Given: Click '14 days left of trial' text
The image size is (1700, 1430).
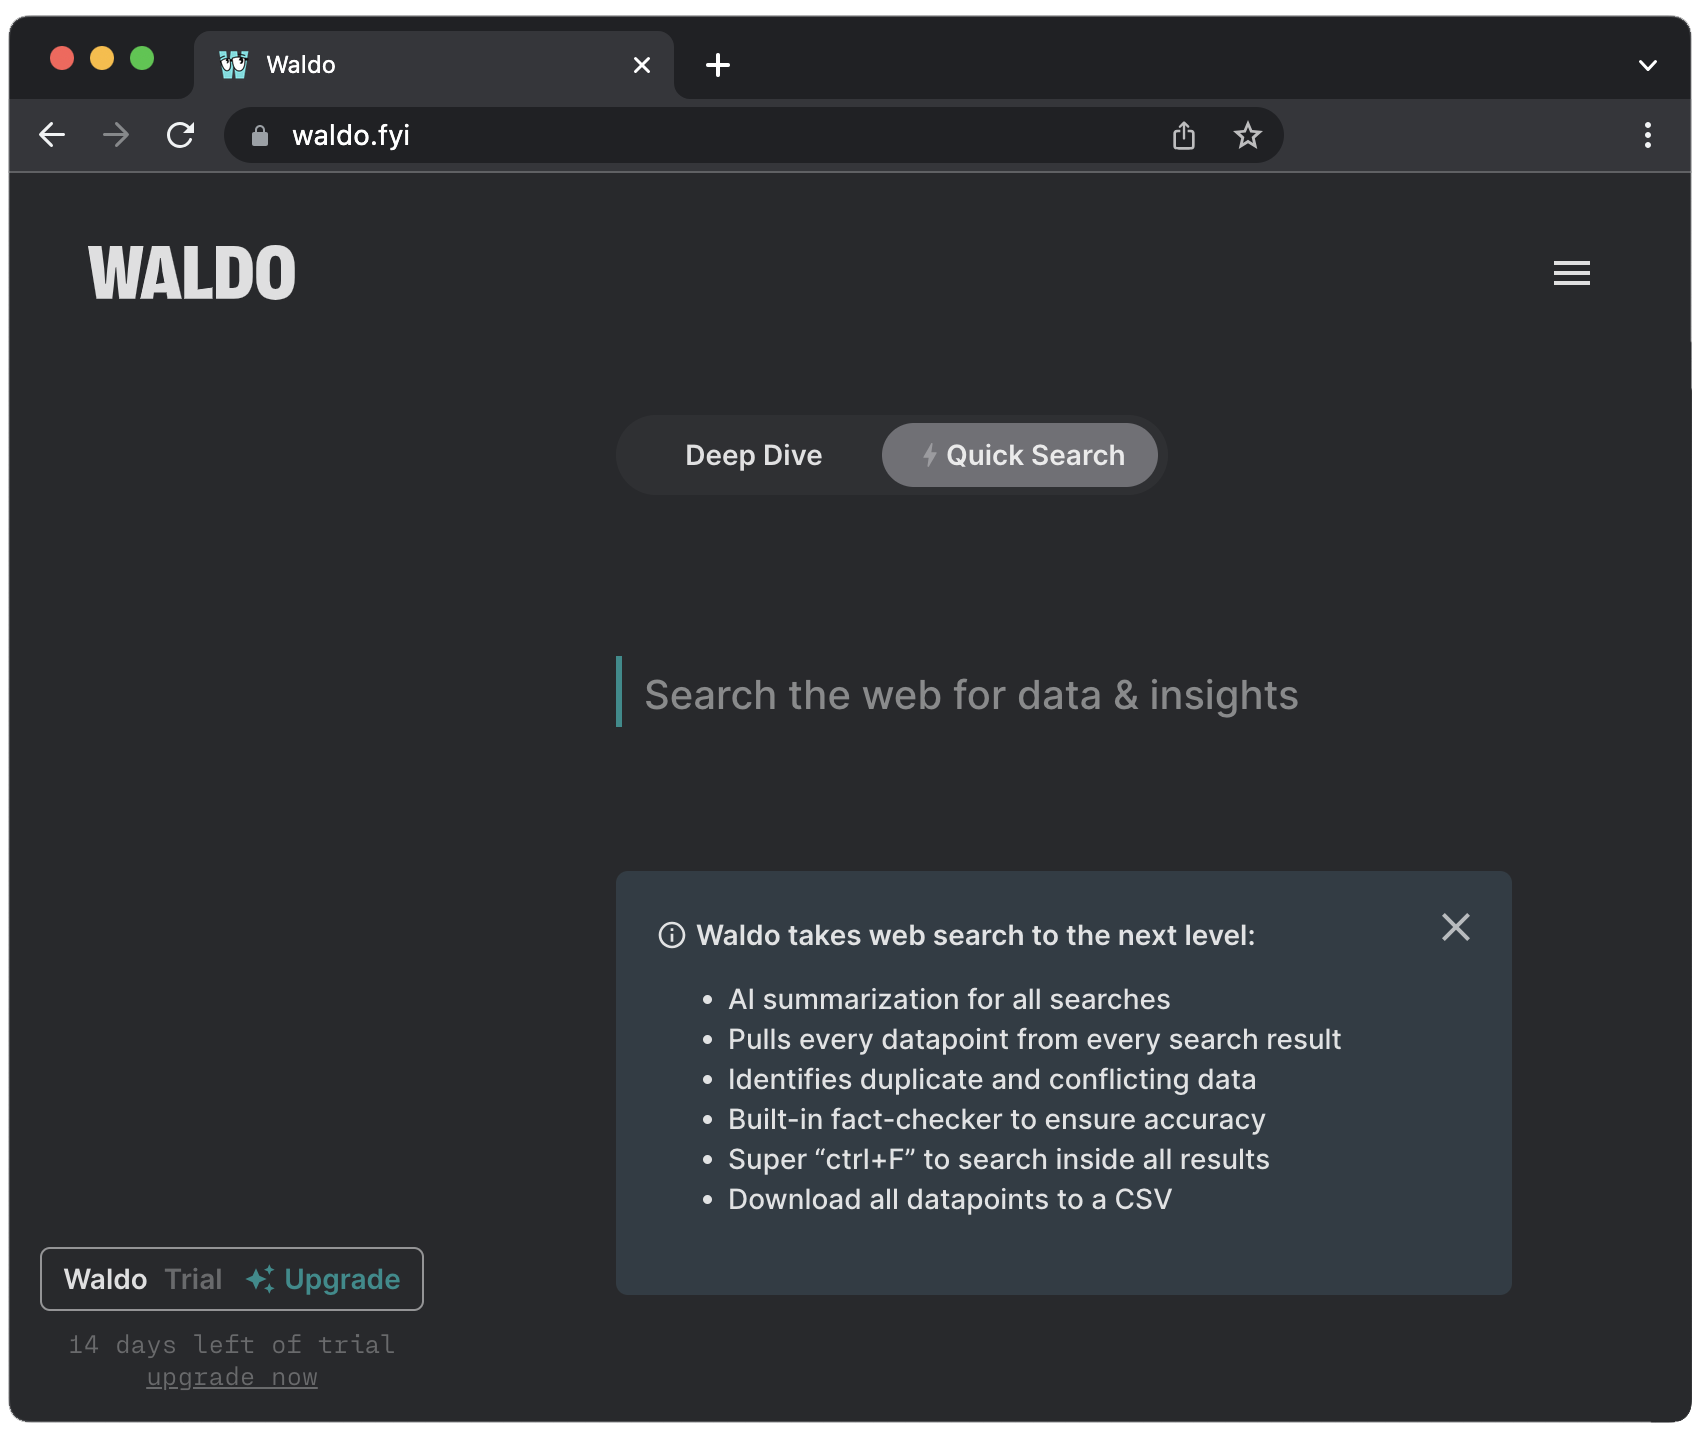Looking at the screenshot, I should click(x=232, y=1344).
